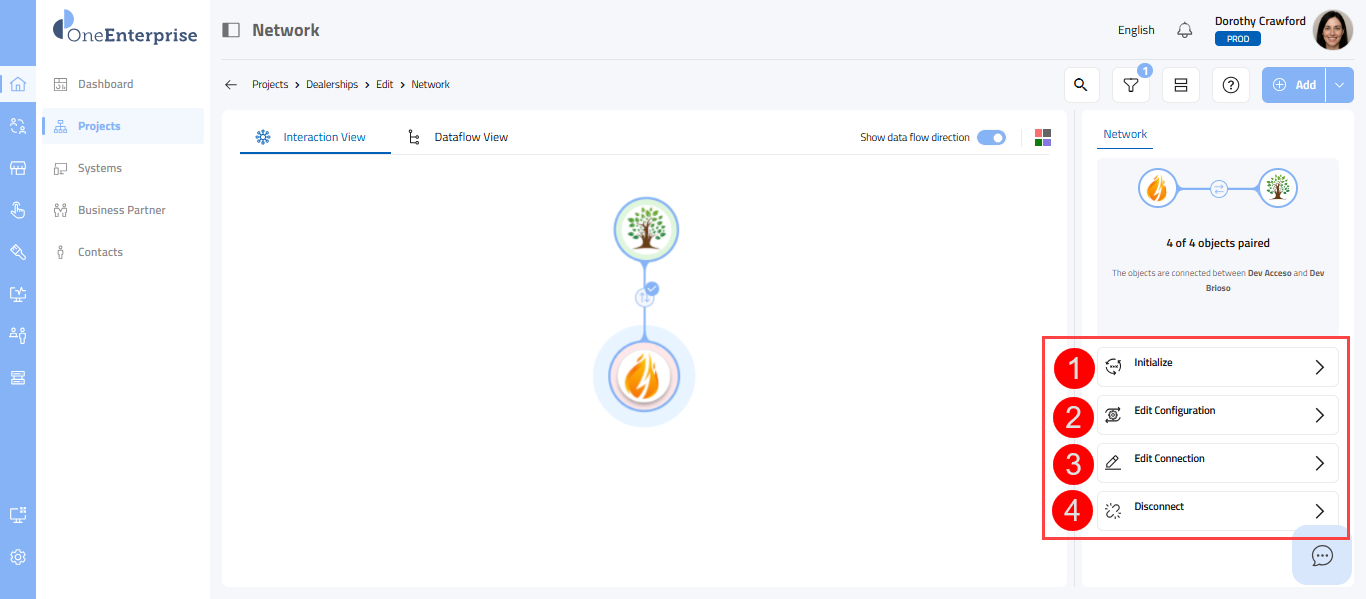Click the Disconnect button

tap(1217, 511)
